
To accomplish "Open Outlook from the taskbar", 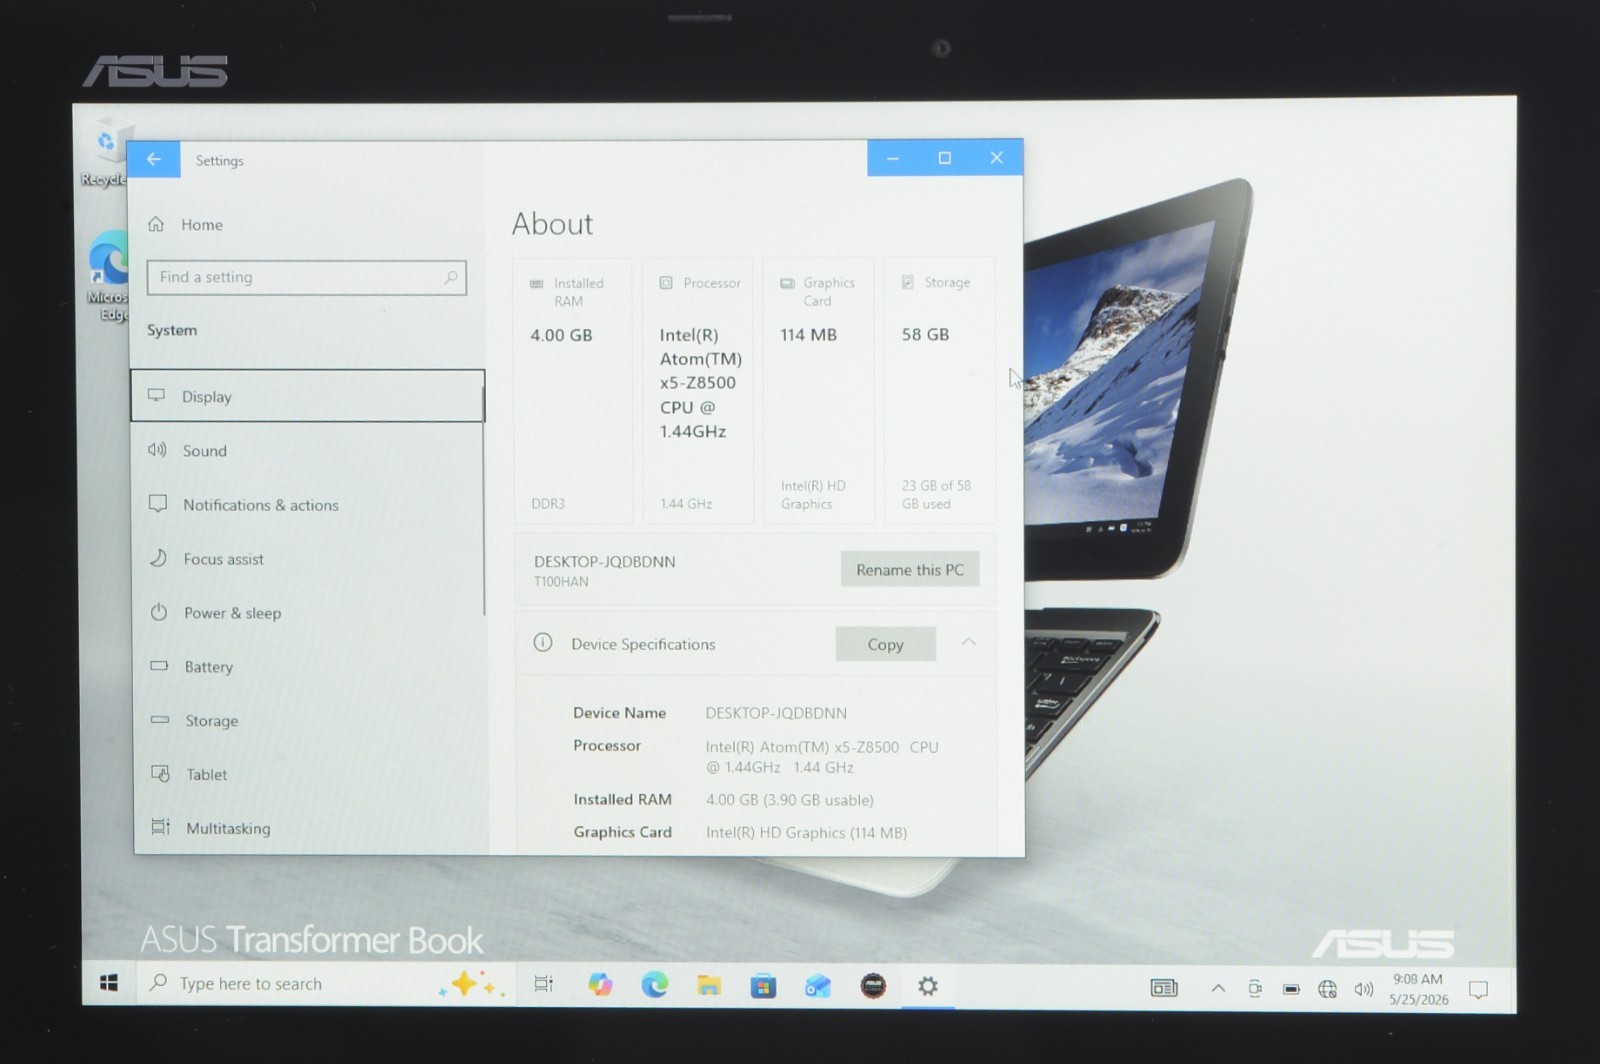I will [x=818, y=987].
